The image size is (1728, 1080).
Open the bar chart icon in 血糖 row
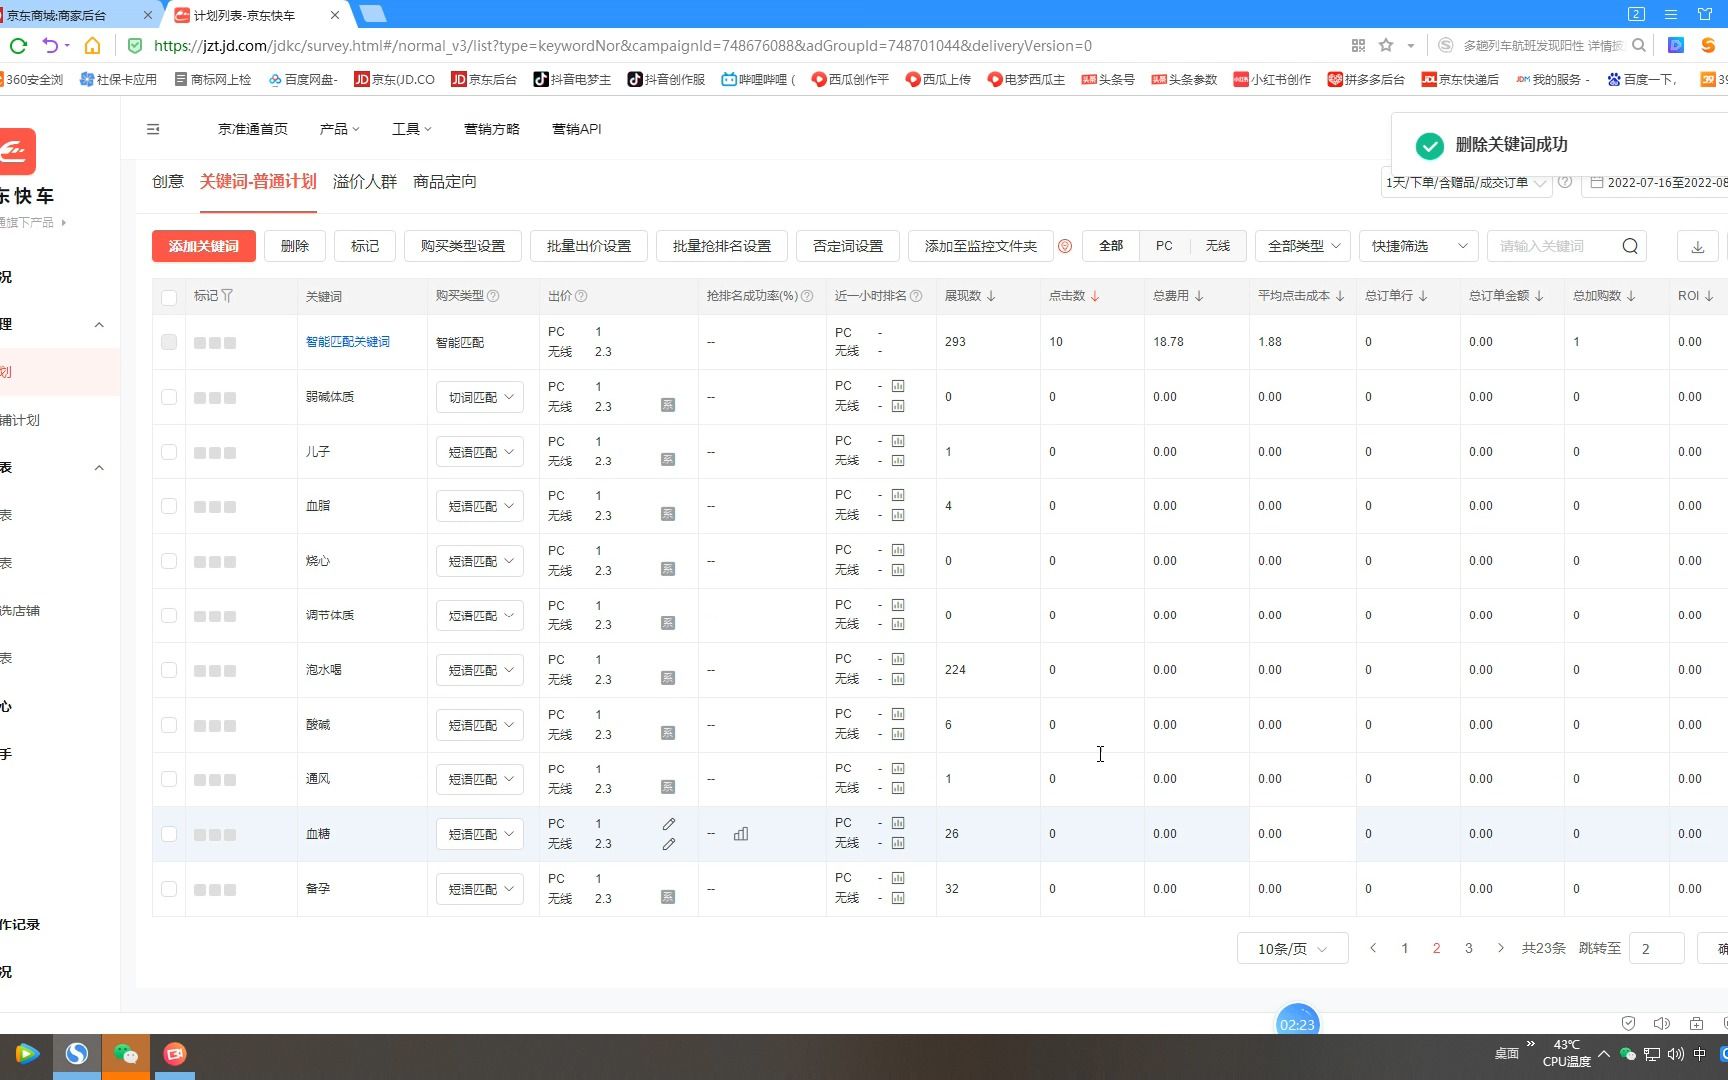pos(741,834)
